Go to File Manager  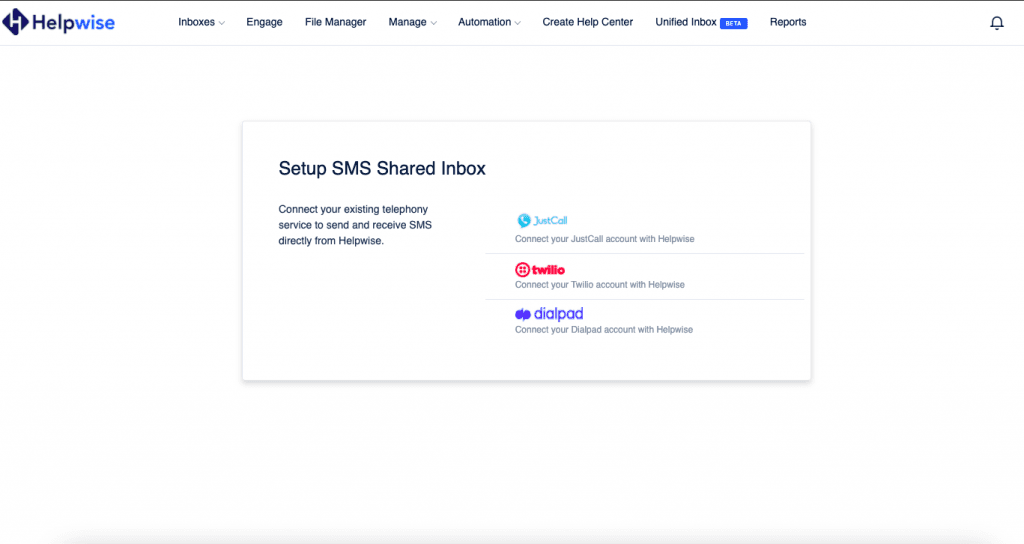click(335, 22)
